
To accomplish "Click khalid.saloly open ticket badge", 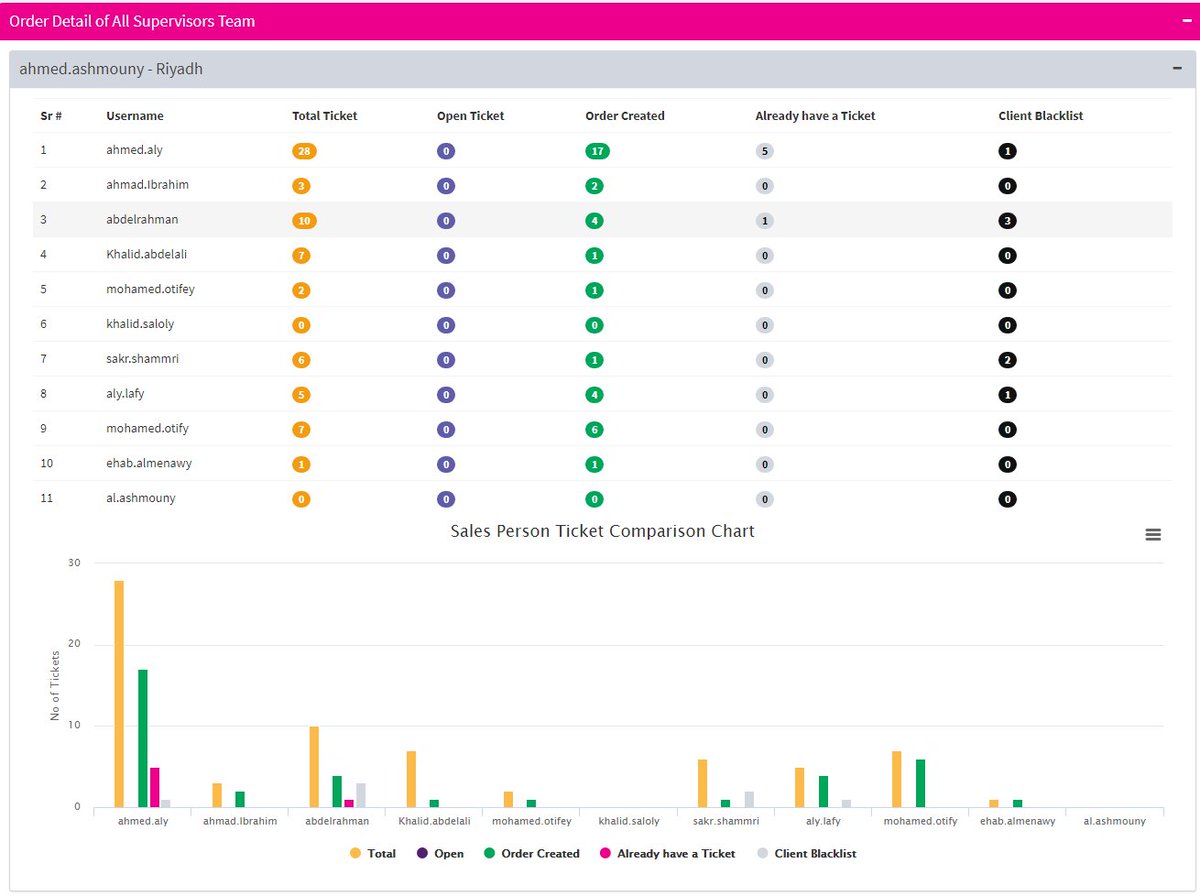I will pos(446,325).
